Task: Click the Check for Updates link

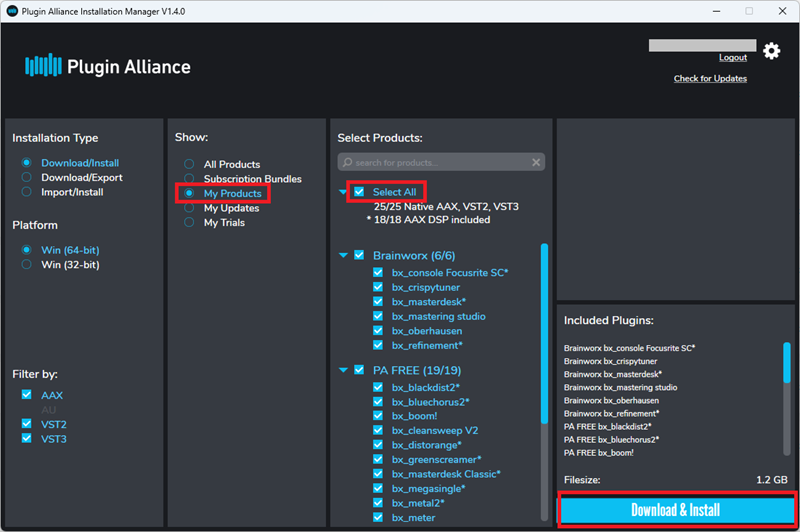Action: pos(710,79)
